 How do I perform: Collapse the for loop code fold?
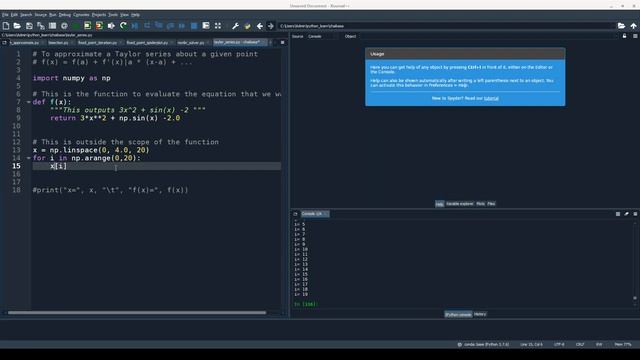click(x=29, y=158)
